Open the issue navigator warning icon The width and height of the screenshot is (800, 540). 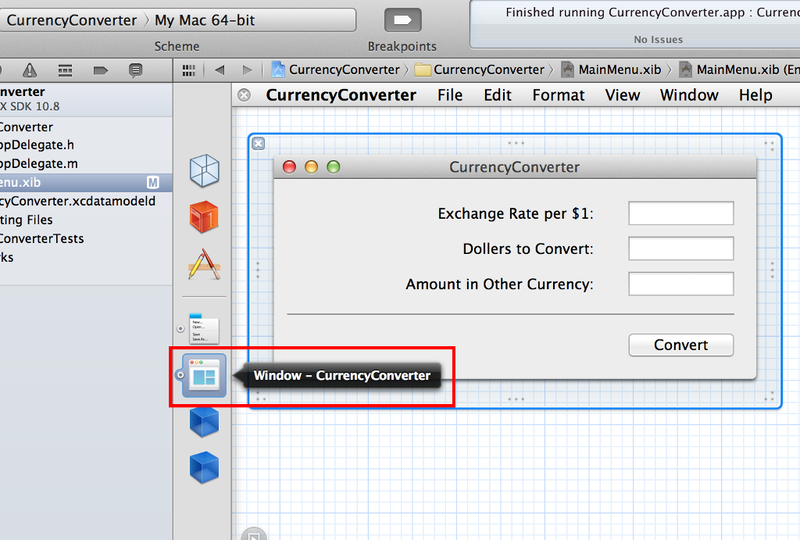[x=30, y=71]
